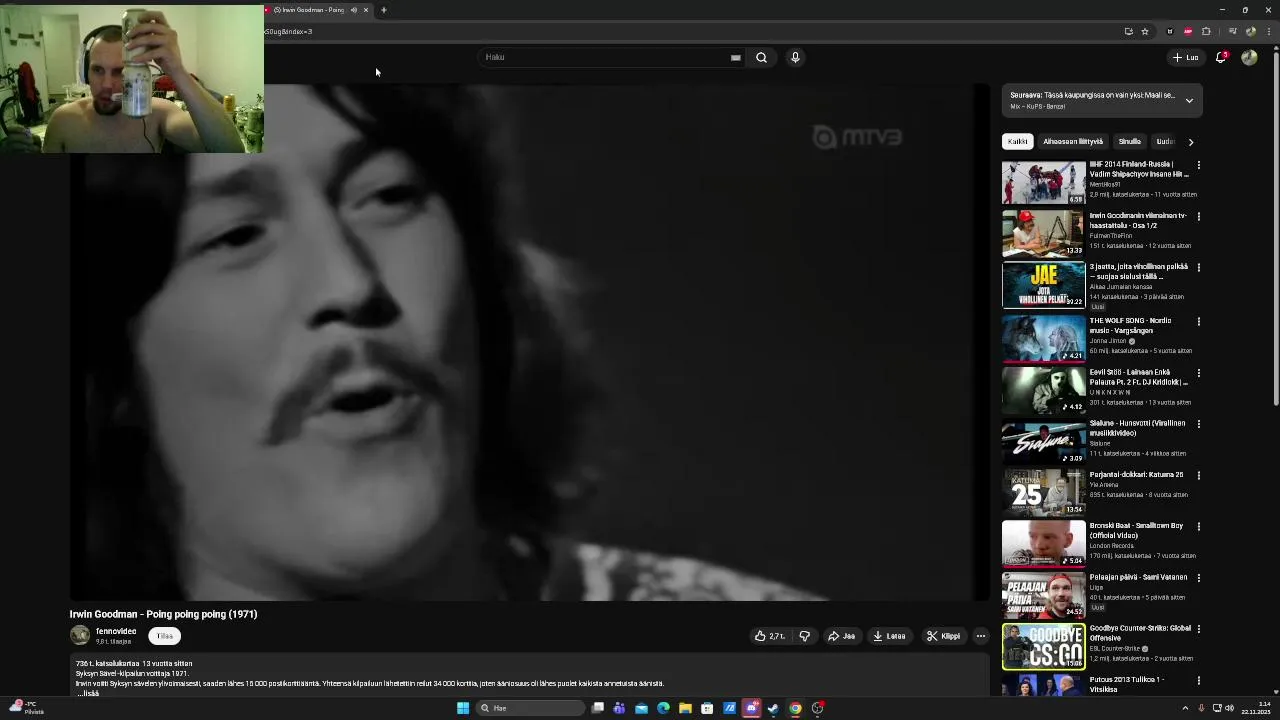1280x720 pixels.
Task: Select the Sinulle filter chip
Action: (x=1130, y=142)
